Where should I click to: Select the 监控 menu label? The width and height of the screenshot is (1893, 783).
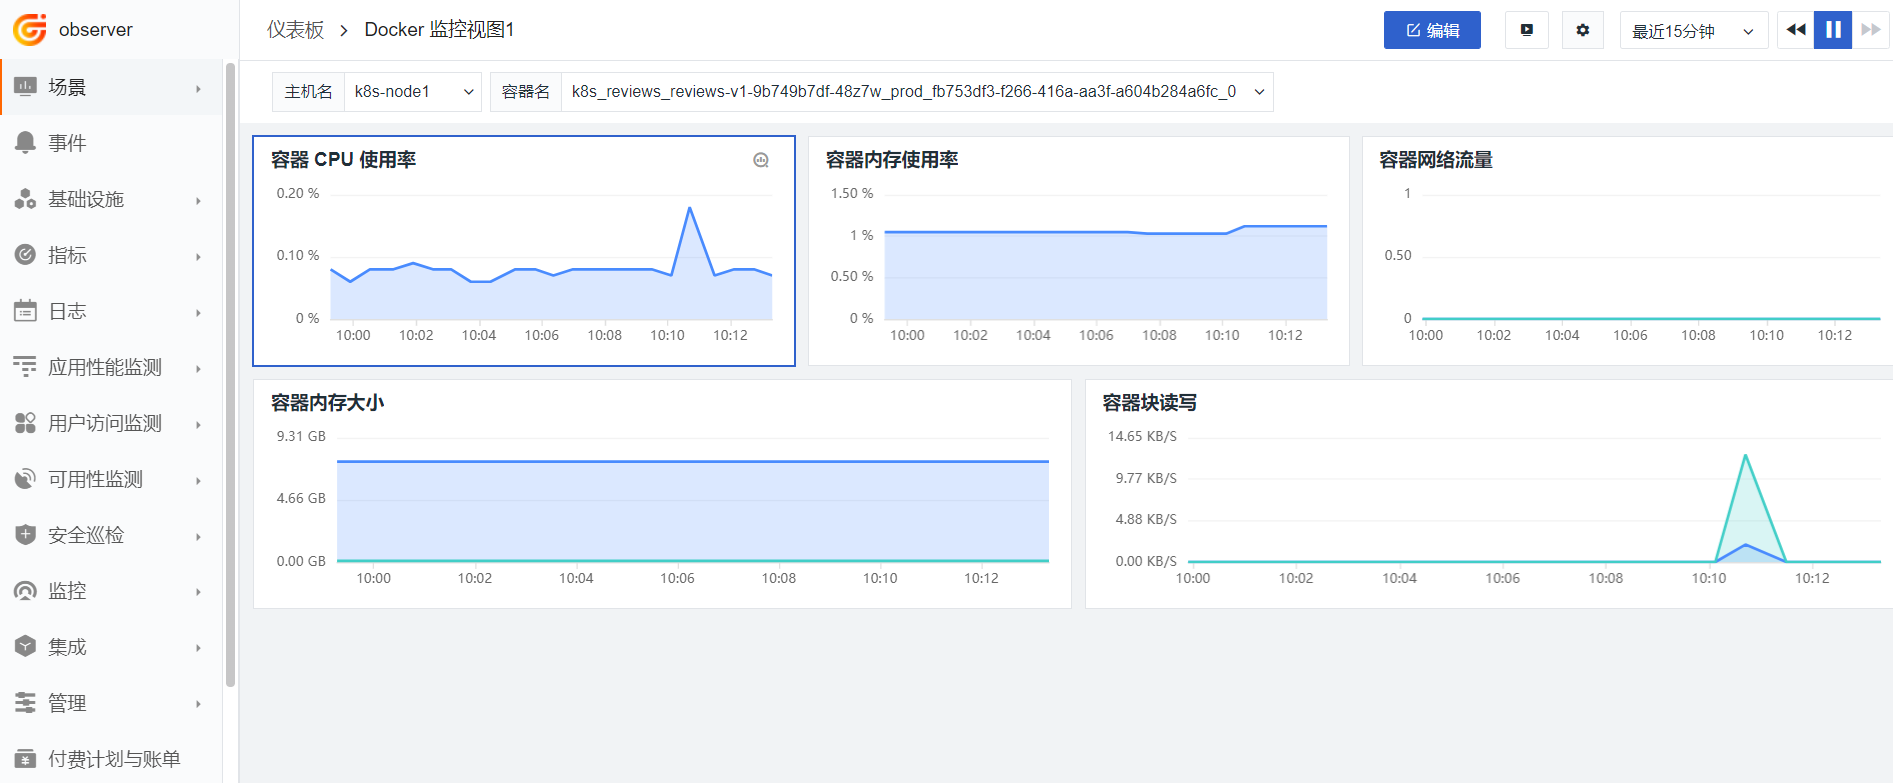click(67, 591)
